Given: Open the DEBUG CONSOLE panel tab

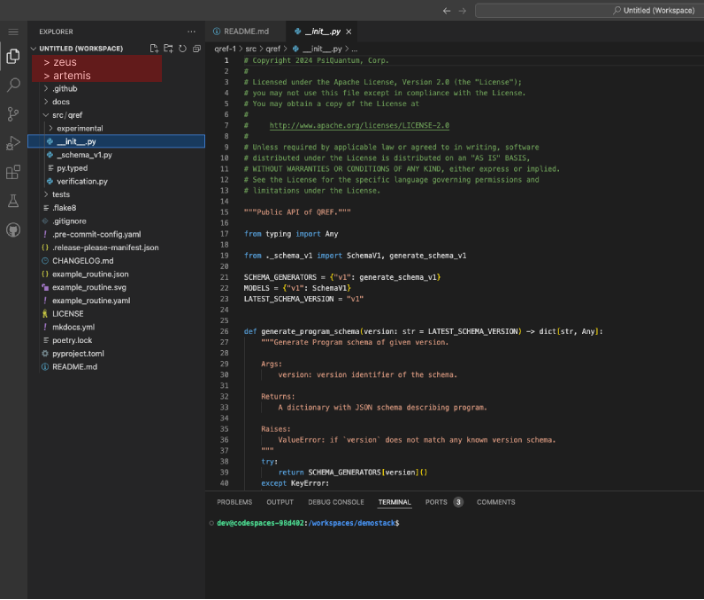Looking at the screenshot, I should click(x=336, y=502).
